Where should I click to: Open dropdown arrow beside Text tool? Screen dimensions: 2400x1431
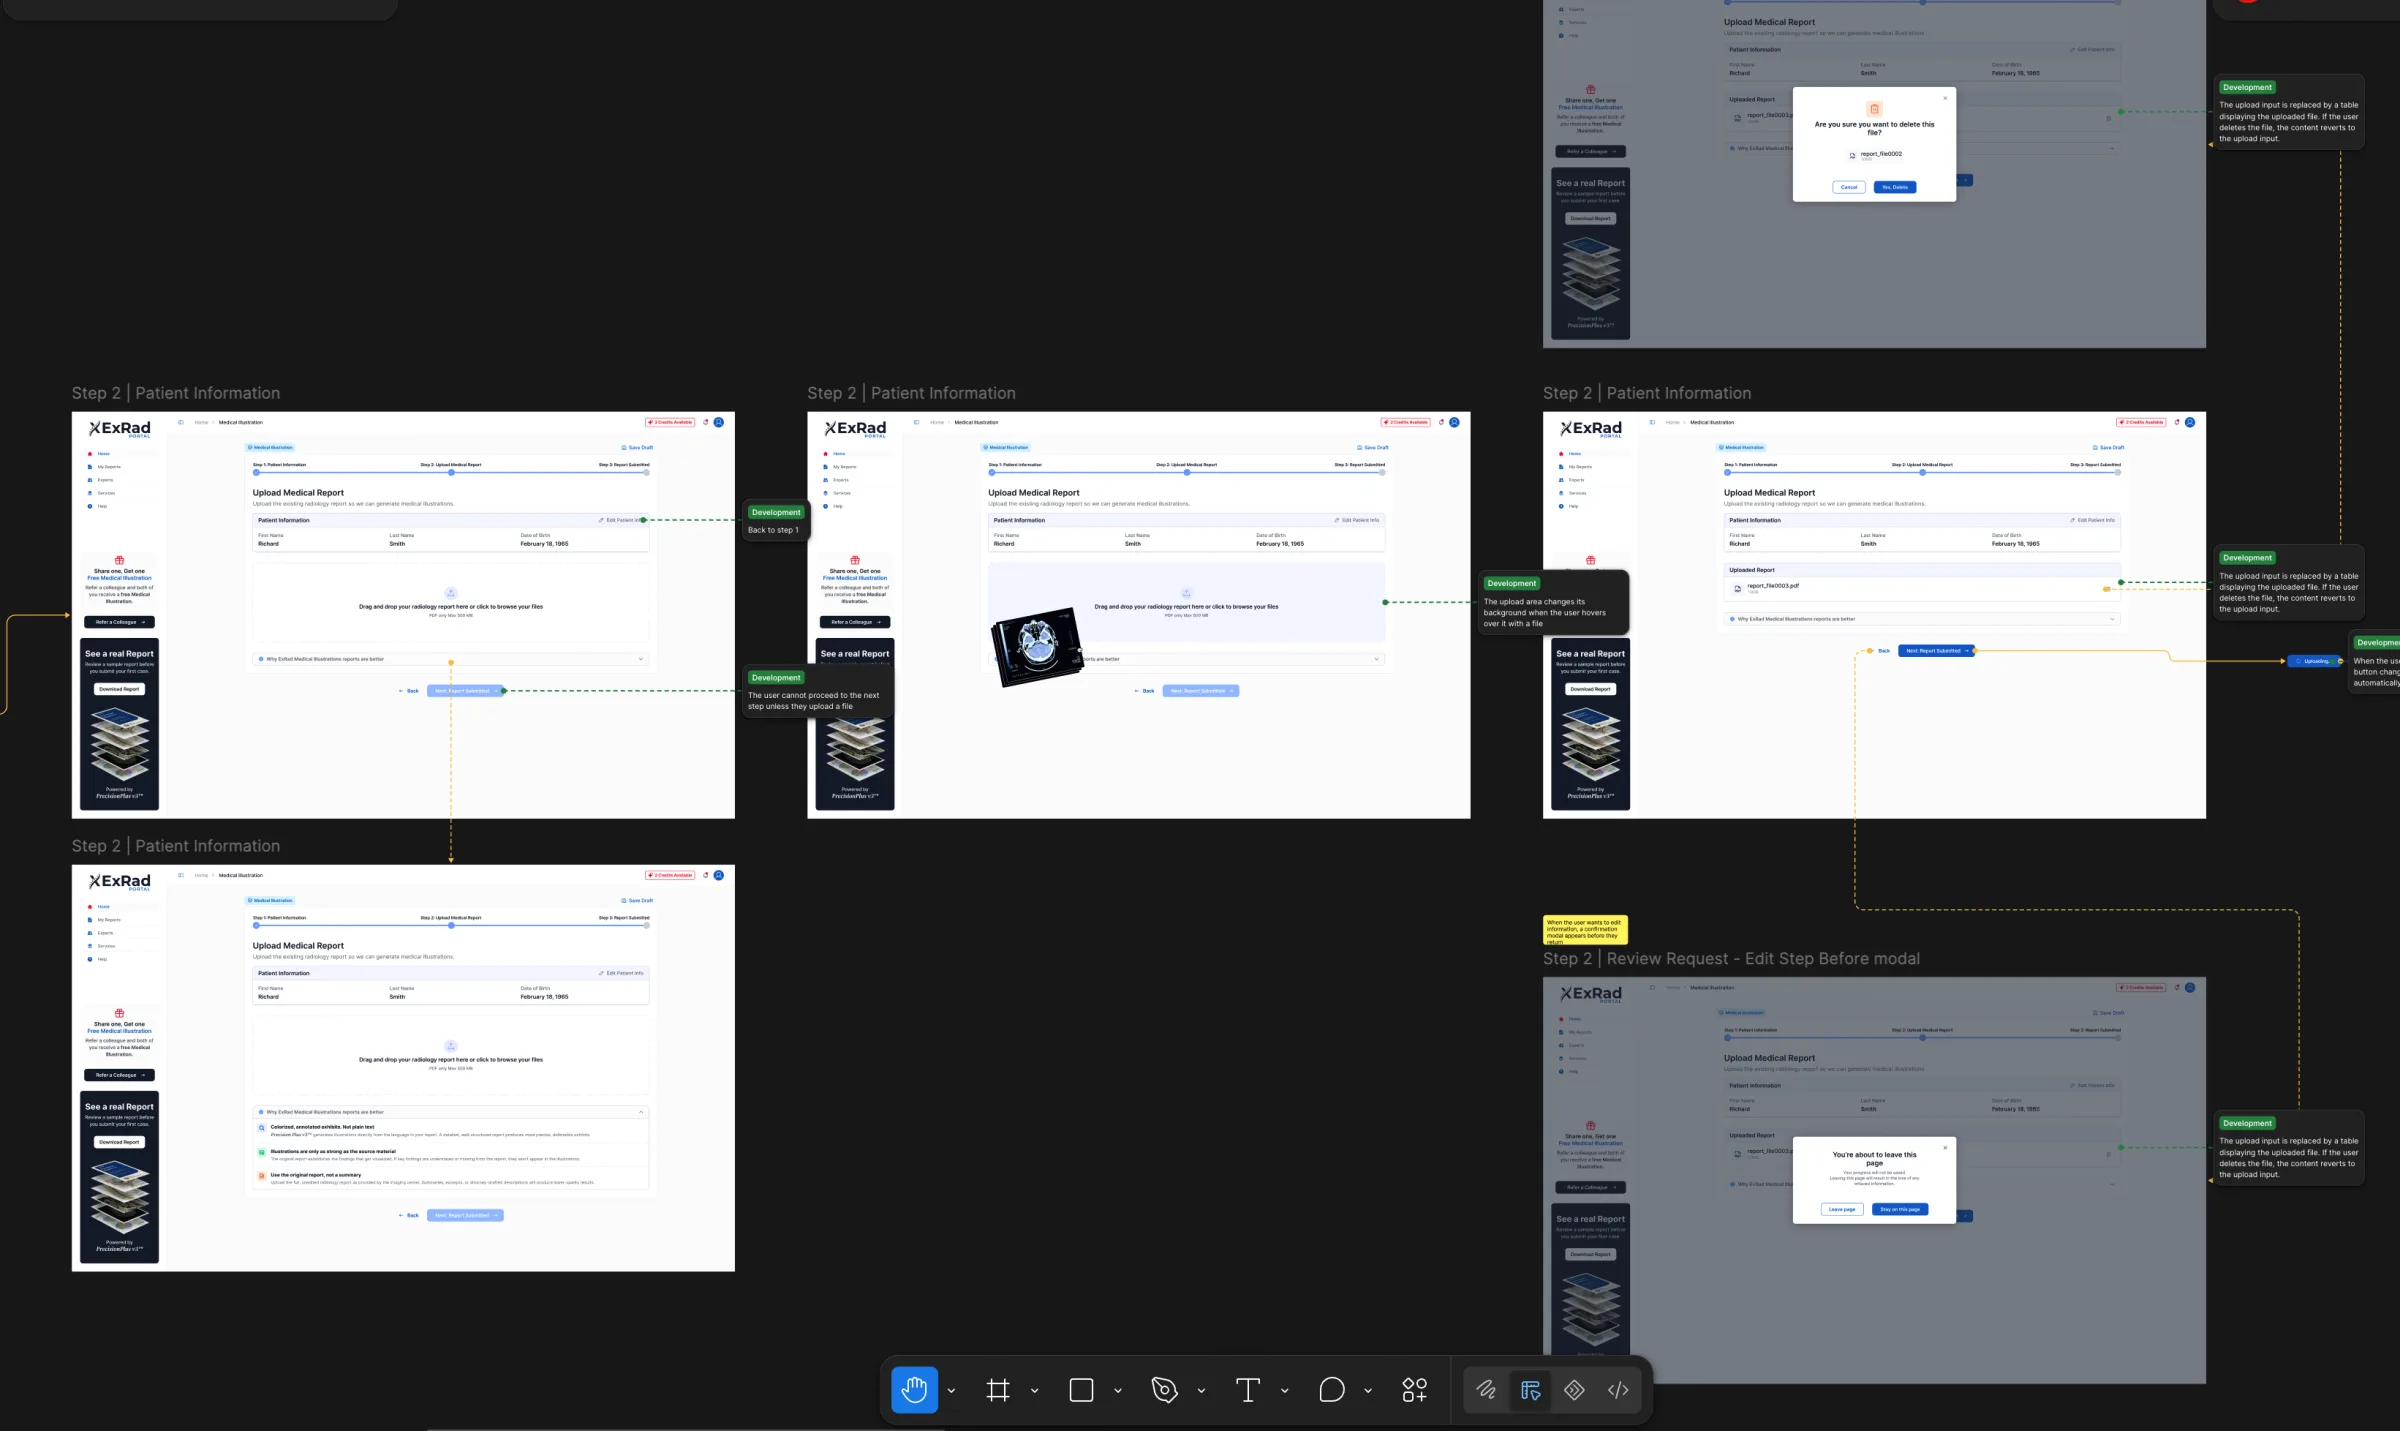coord(1285,1391)
